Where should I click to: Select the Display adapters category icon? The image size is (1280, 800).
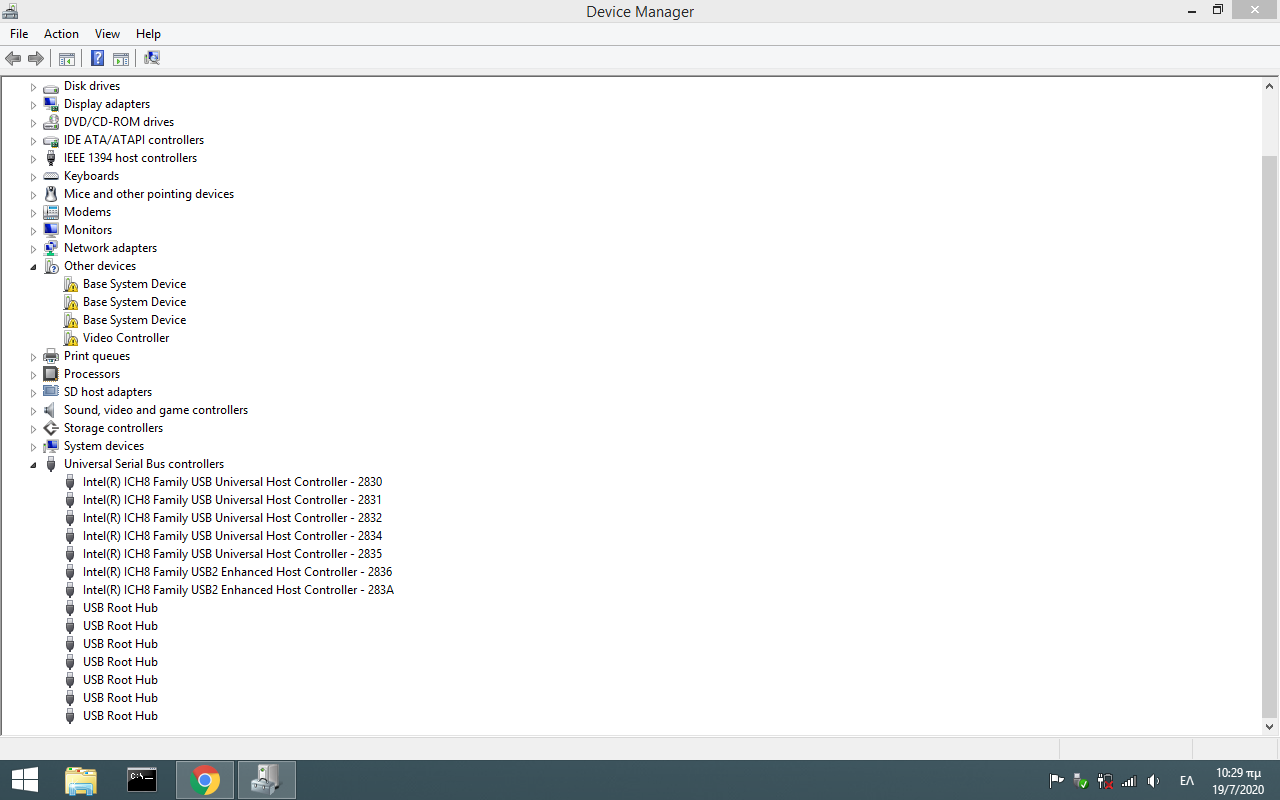(51, 104)
